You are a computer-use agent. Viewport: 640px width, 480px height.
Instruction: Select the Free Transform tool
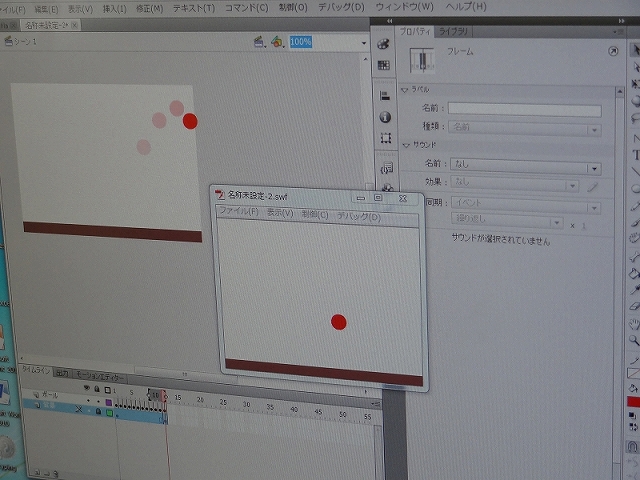click(x=636, y=84)
